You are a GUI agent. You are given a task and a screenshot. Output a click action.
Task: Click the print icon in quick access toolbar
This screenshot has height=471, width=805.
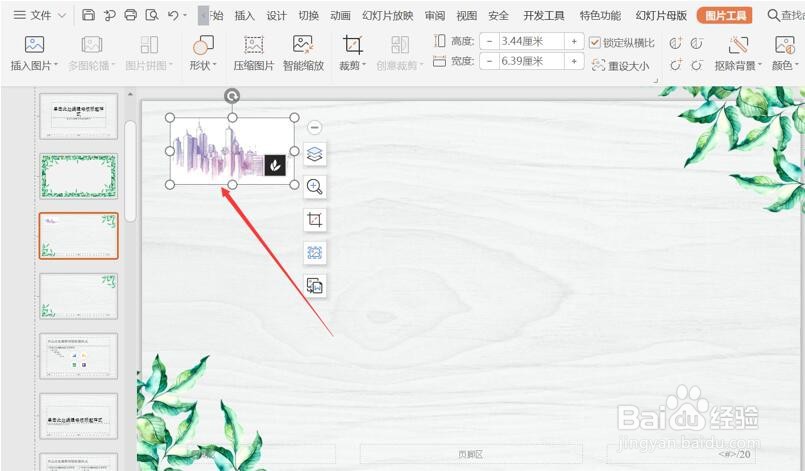pyautogui.click(x=130, y=15)
